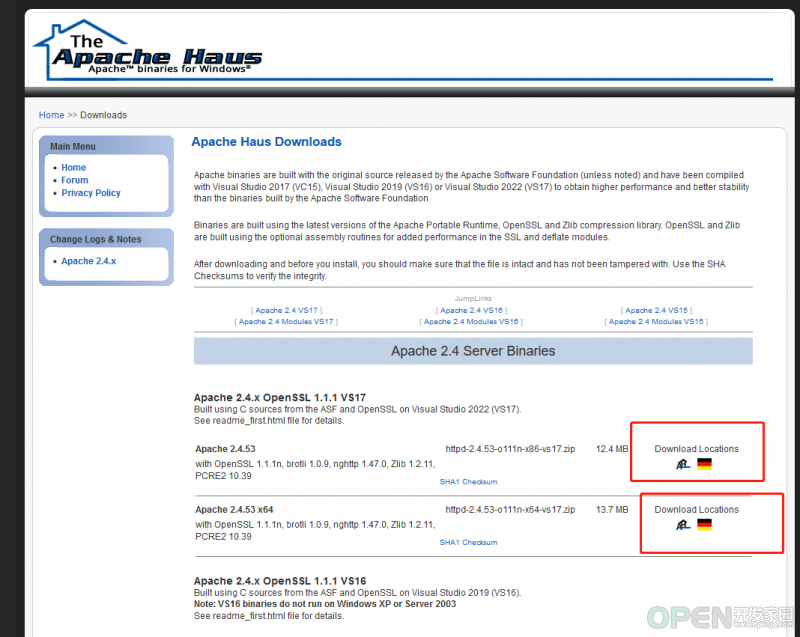Click the Apache 2.4.x OpenSSL 1.1.1 VS17 heading
This screenshot has height=637, width=800.
tap(280, 397)
